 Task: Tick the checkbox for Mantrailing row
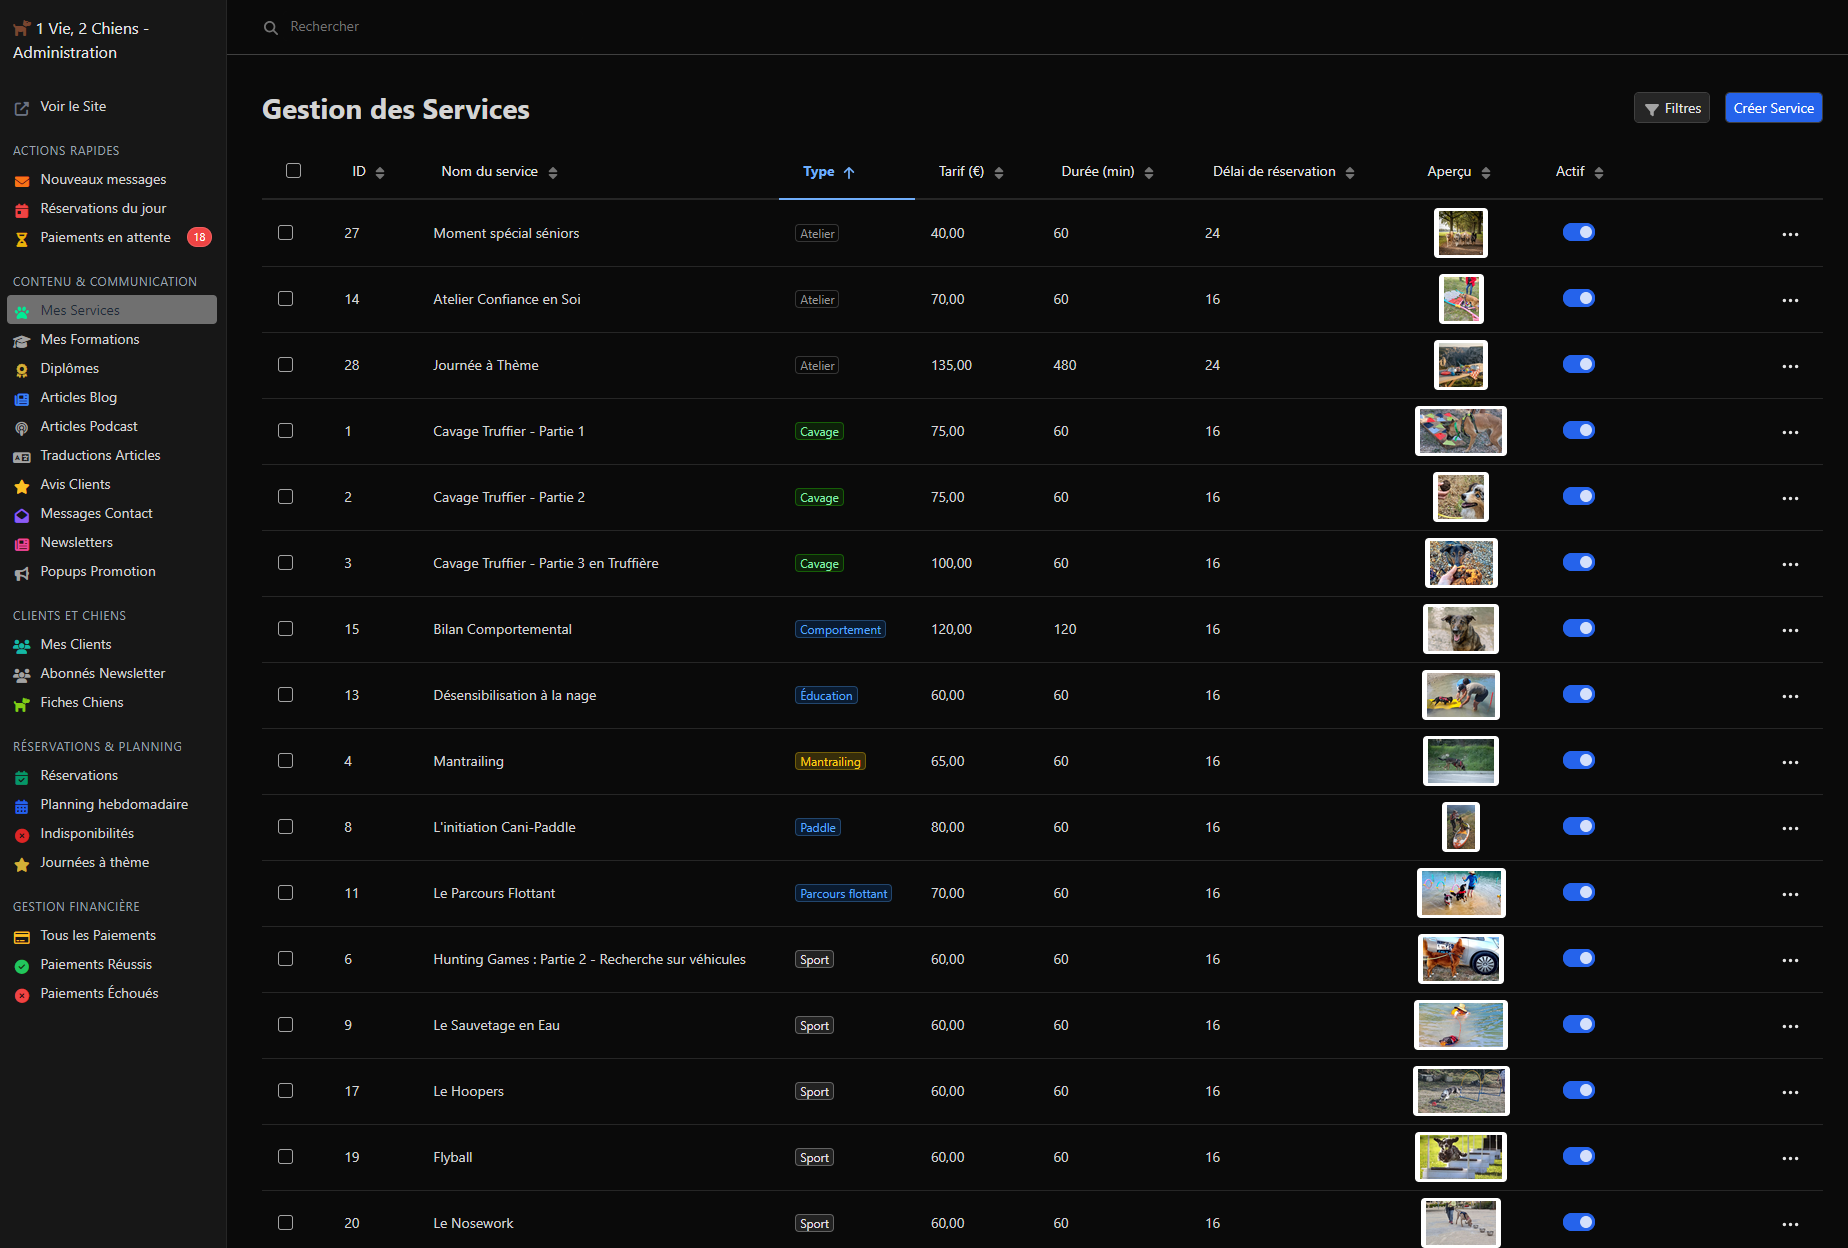[x=285, y=761]
